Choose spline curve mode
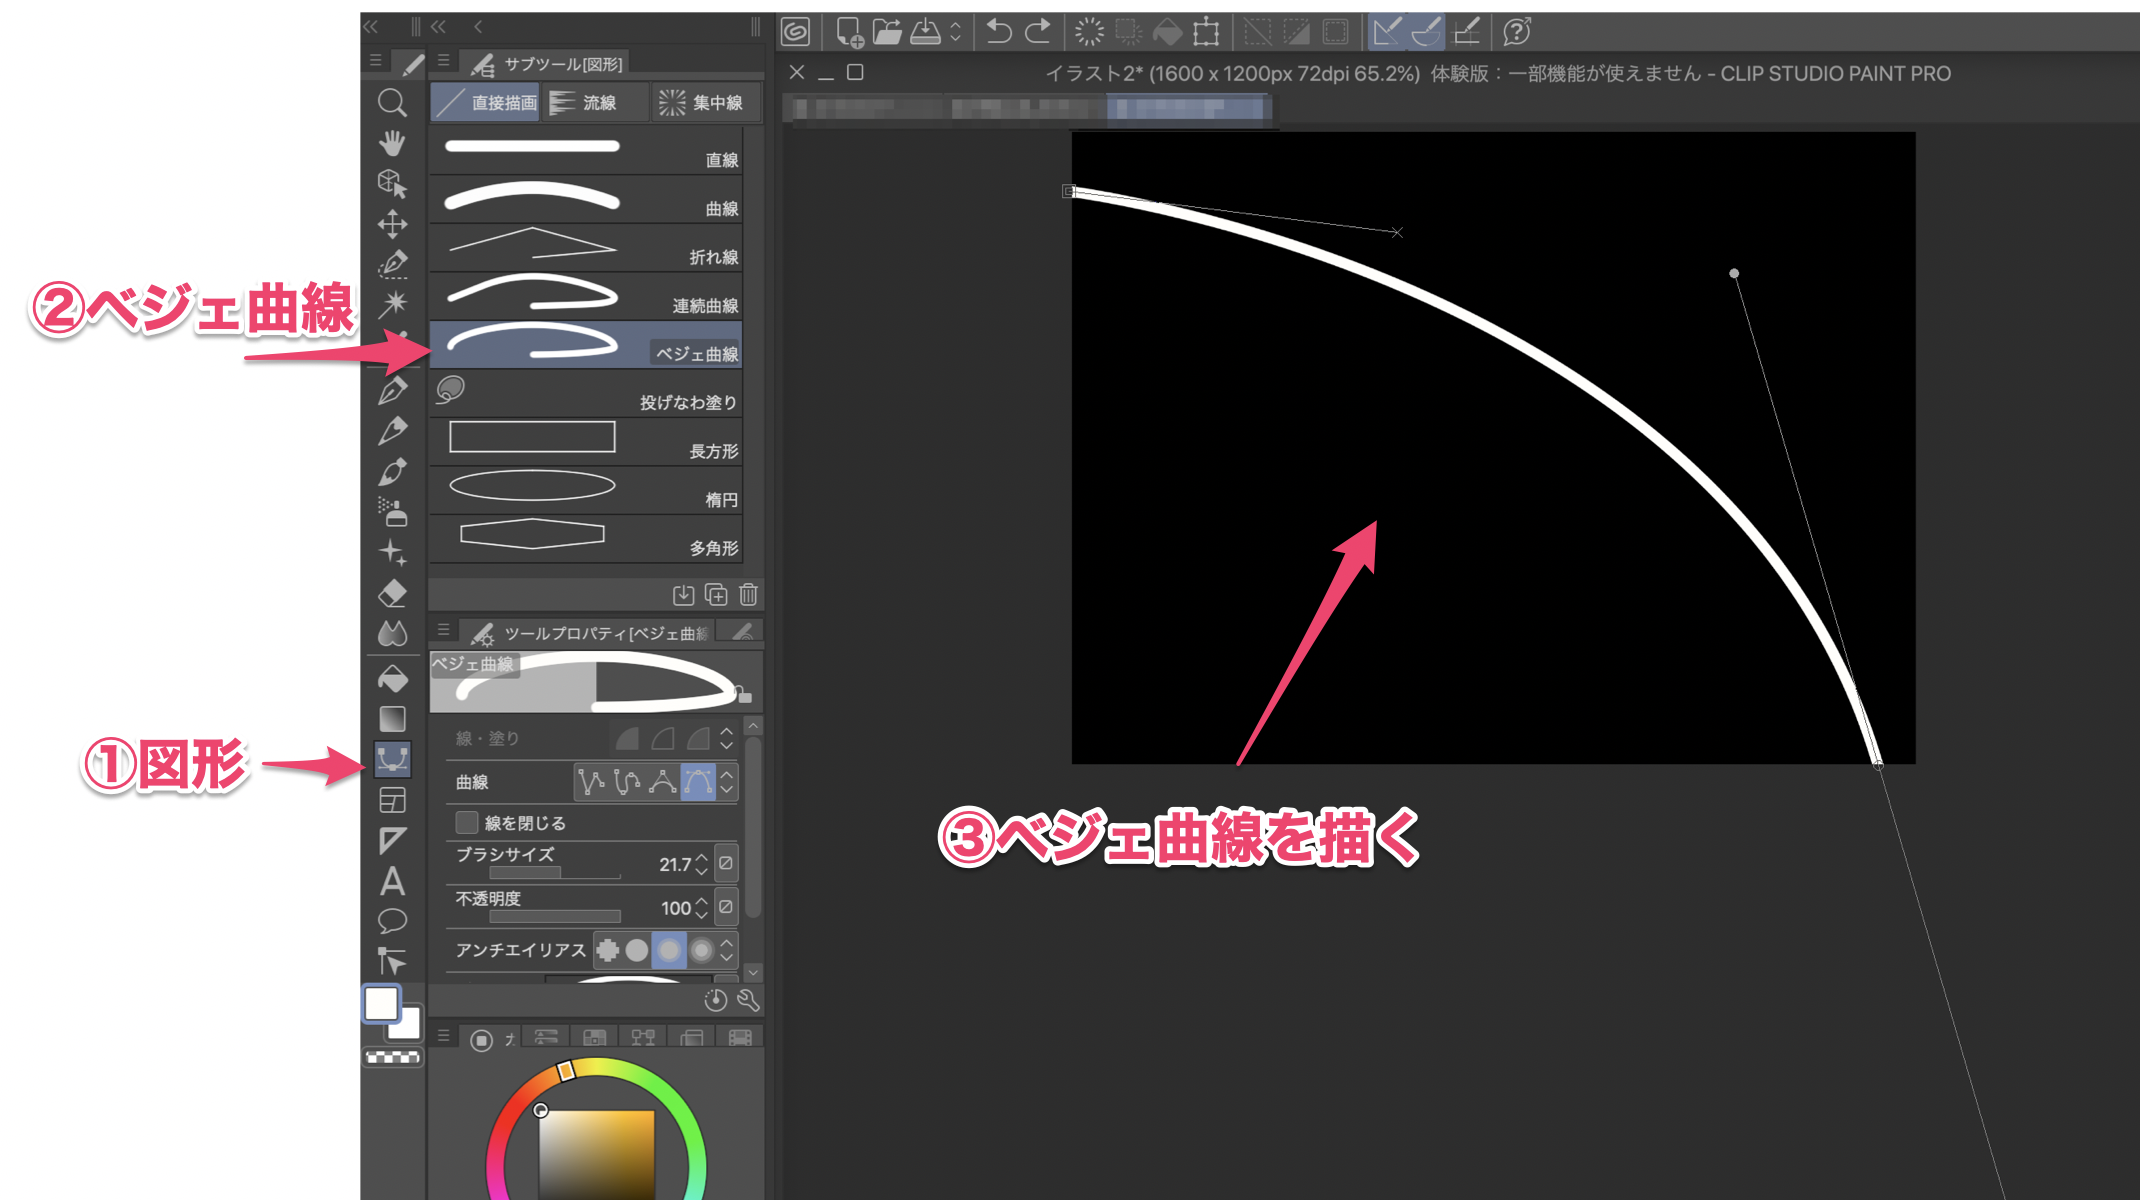This screenshot has height=1200, width=2140. point(627,782)
